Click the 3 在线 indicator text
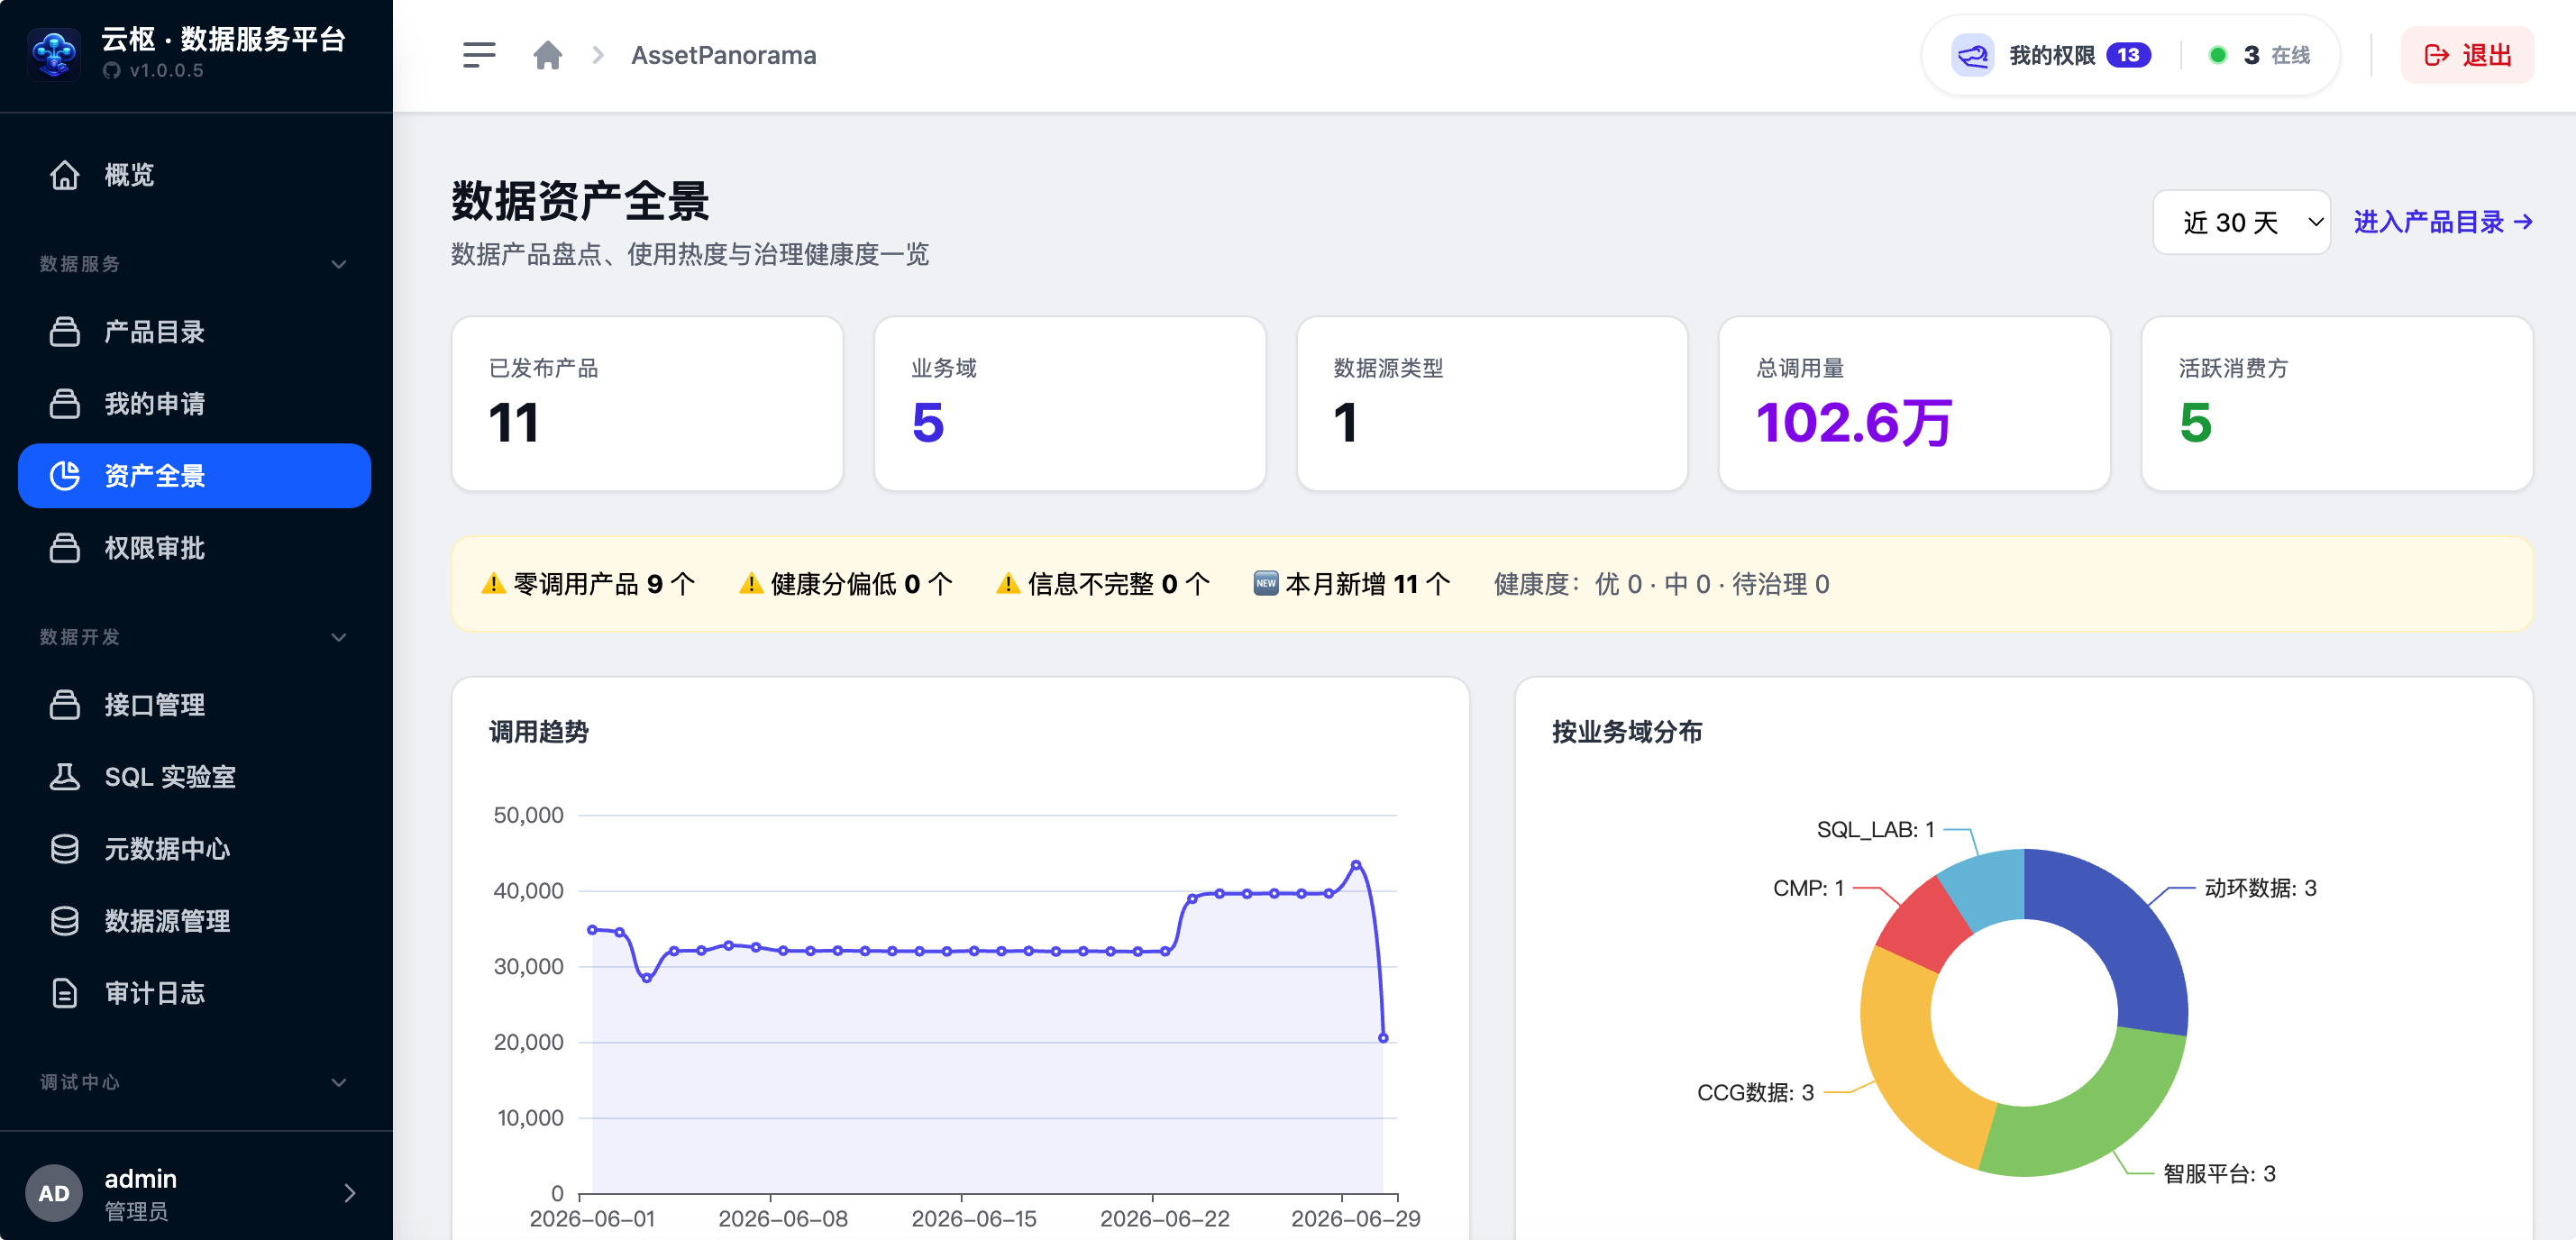The height and width of the screenshot is (1240, 2576). tap(2276, 55)
